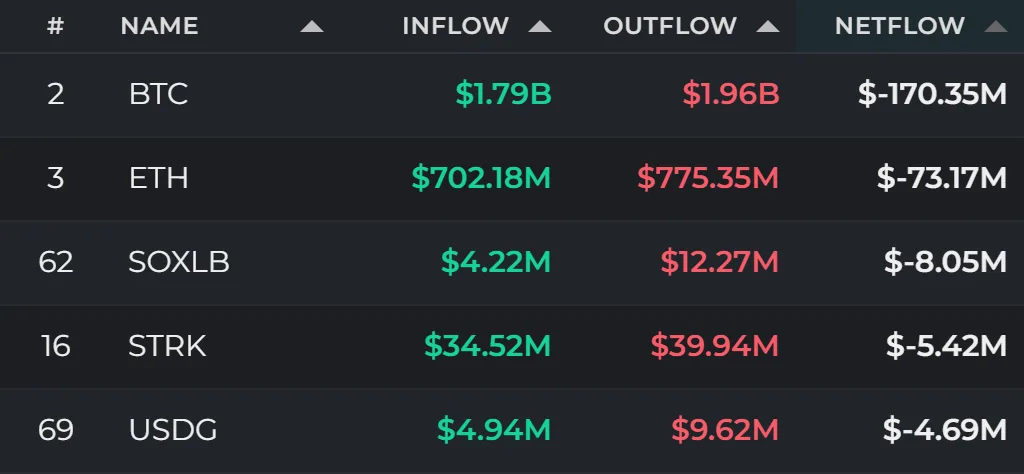Click the INFLOW column header label

(456, 26)
